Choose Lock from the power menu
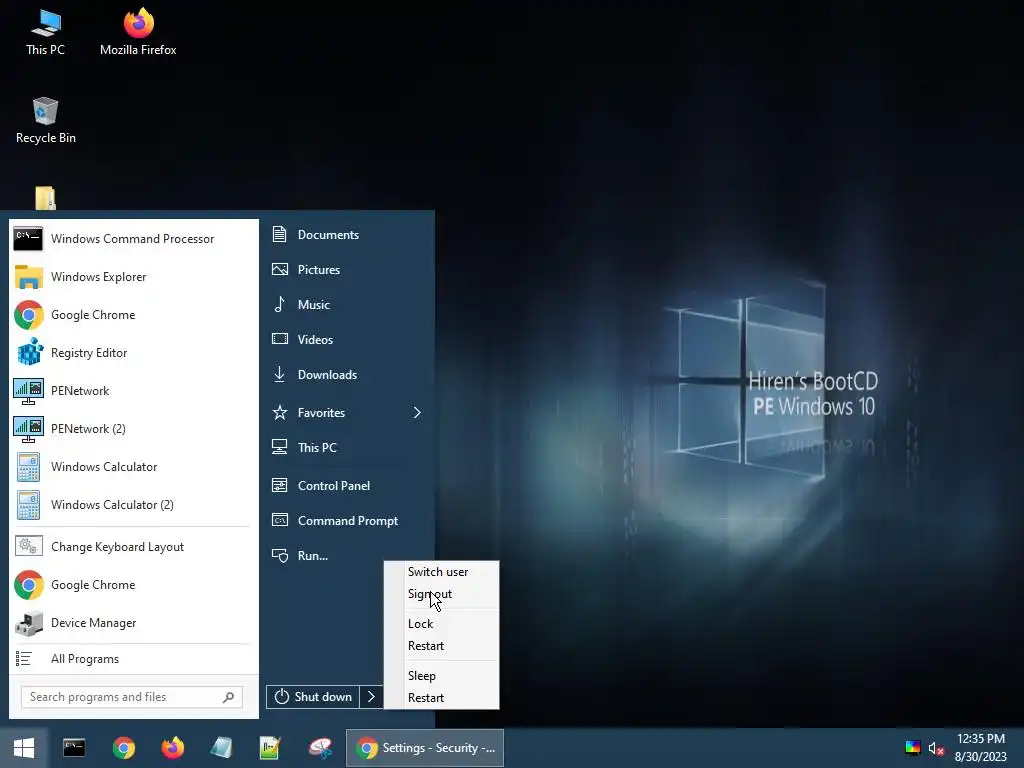1024x768 pixels. tap(441, 624)
